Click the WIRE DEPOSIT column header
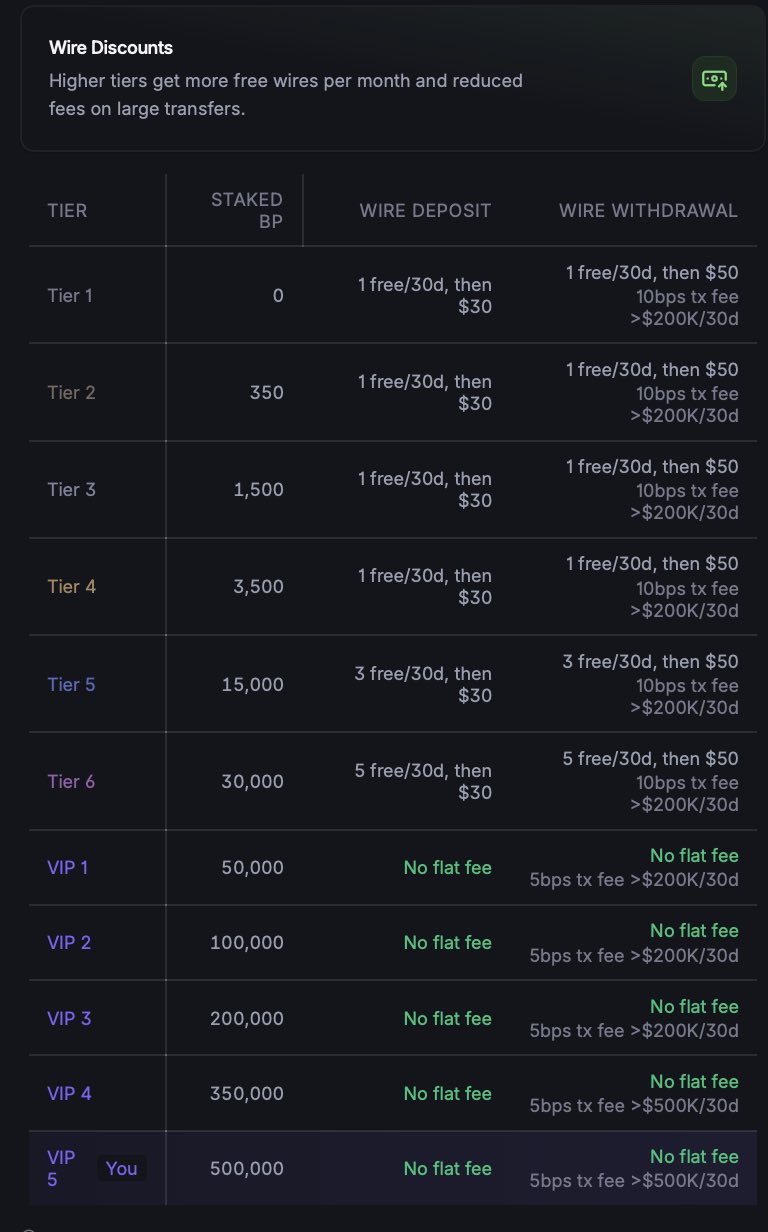The height and width of the screenshot is (1232, 768). 426,211
